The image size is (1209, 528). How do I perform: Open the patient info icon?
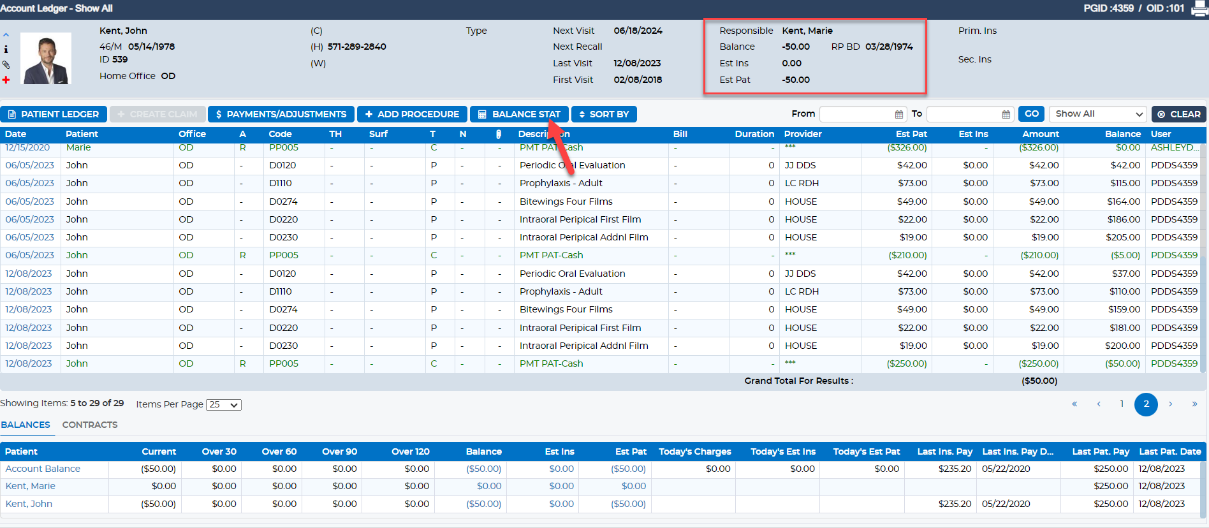pos(7,48)
